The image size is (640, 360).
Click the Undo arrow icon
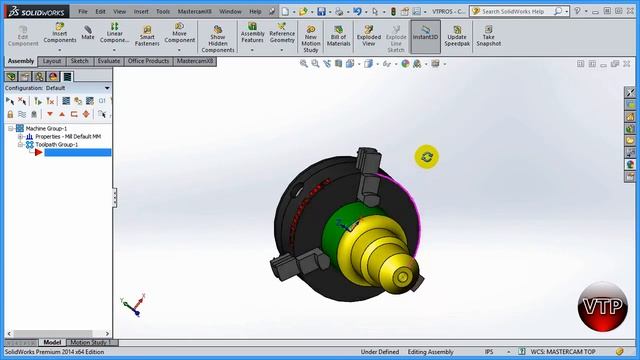[357, 11]
